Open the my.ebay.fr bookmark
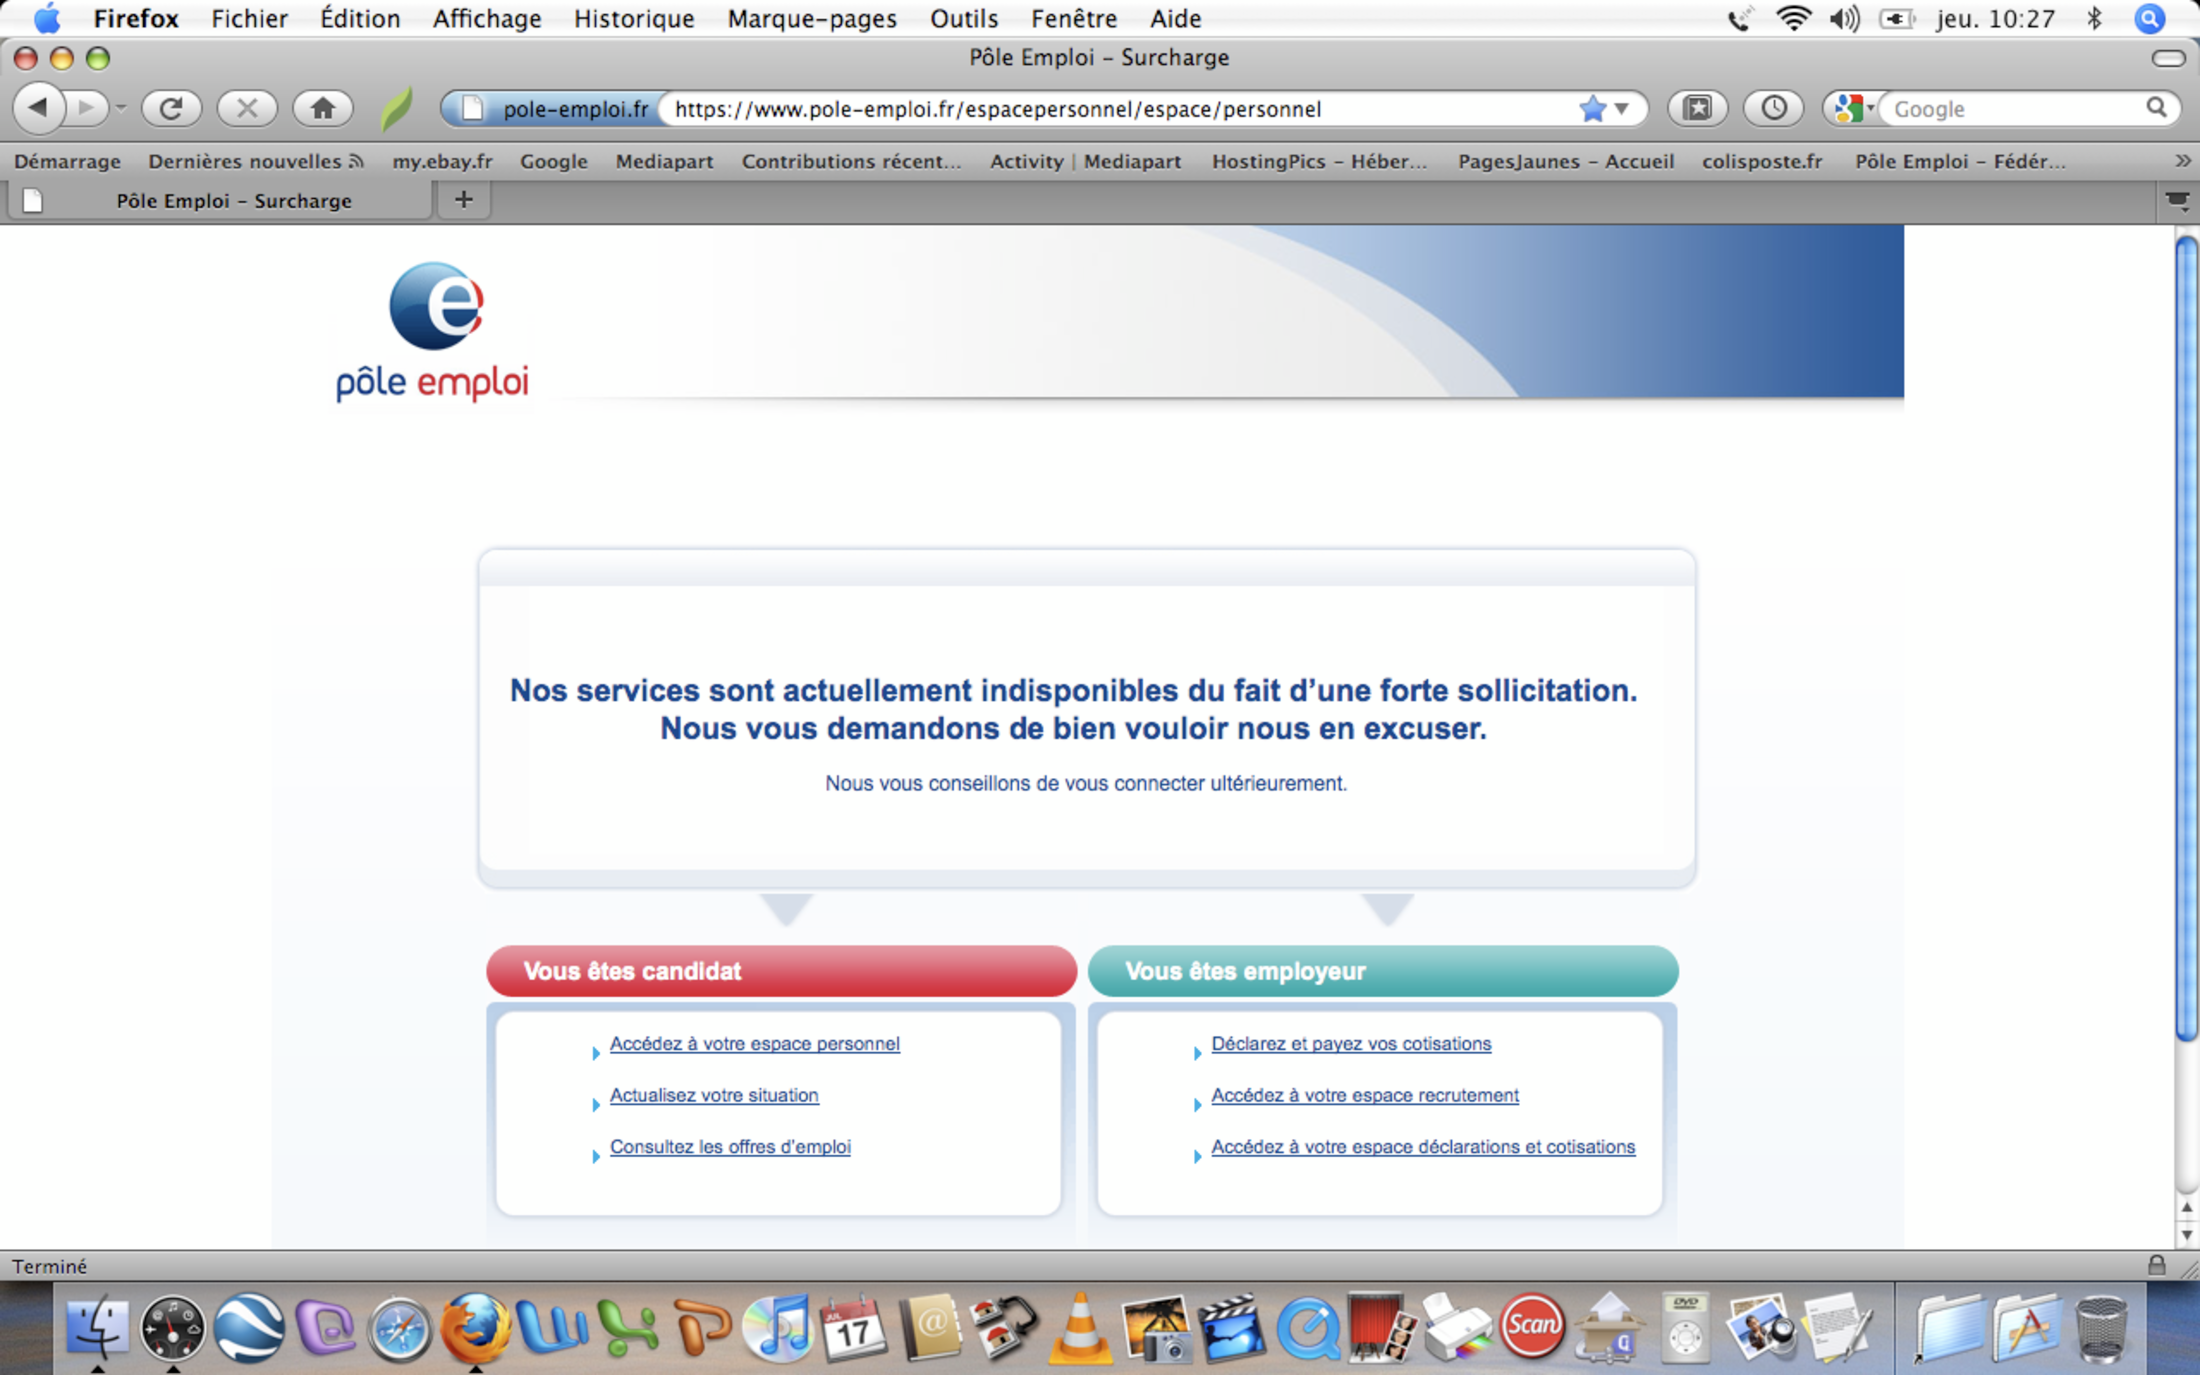This screenshot has height=1375, width=2200. point(442,161)
